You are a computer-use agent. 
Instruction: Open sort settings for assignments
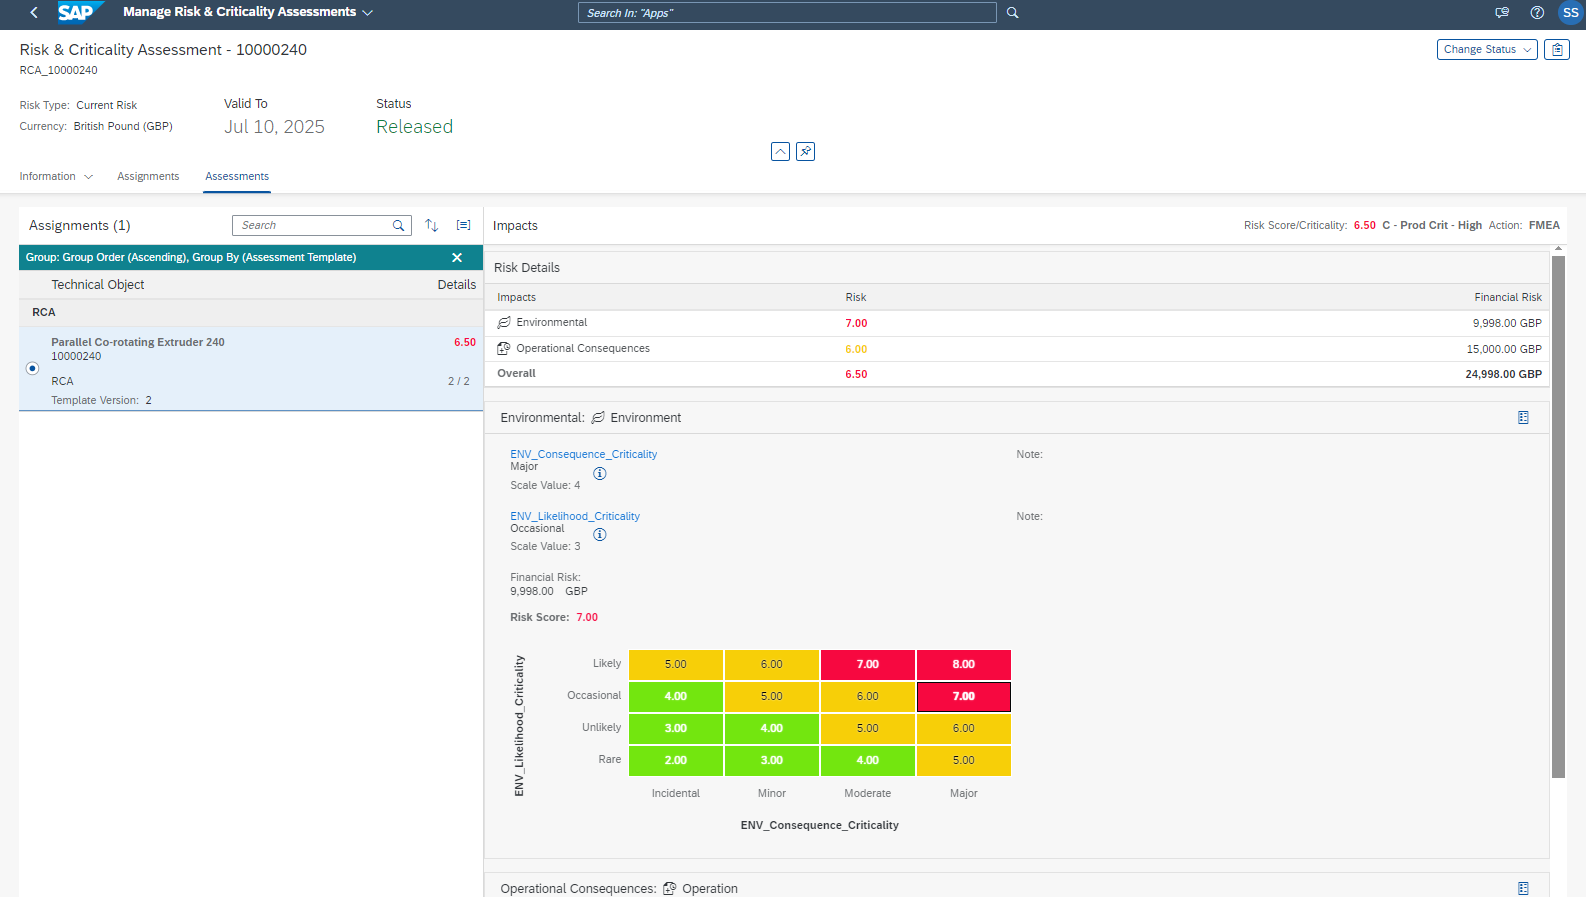coord(432,225)
